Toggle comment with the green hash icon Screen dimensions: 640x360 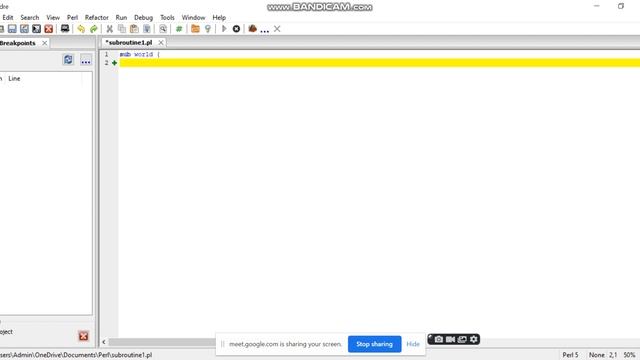click(179, 29)
